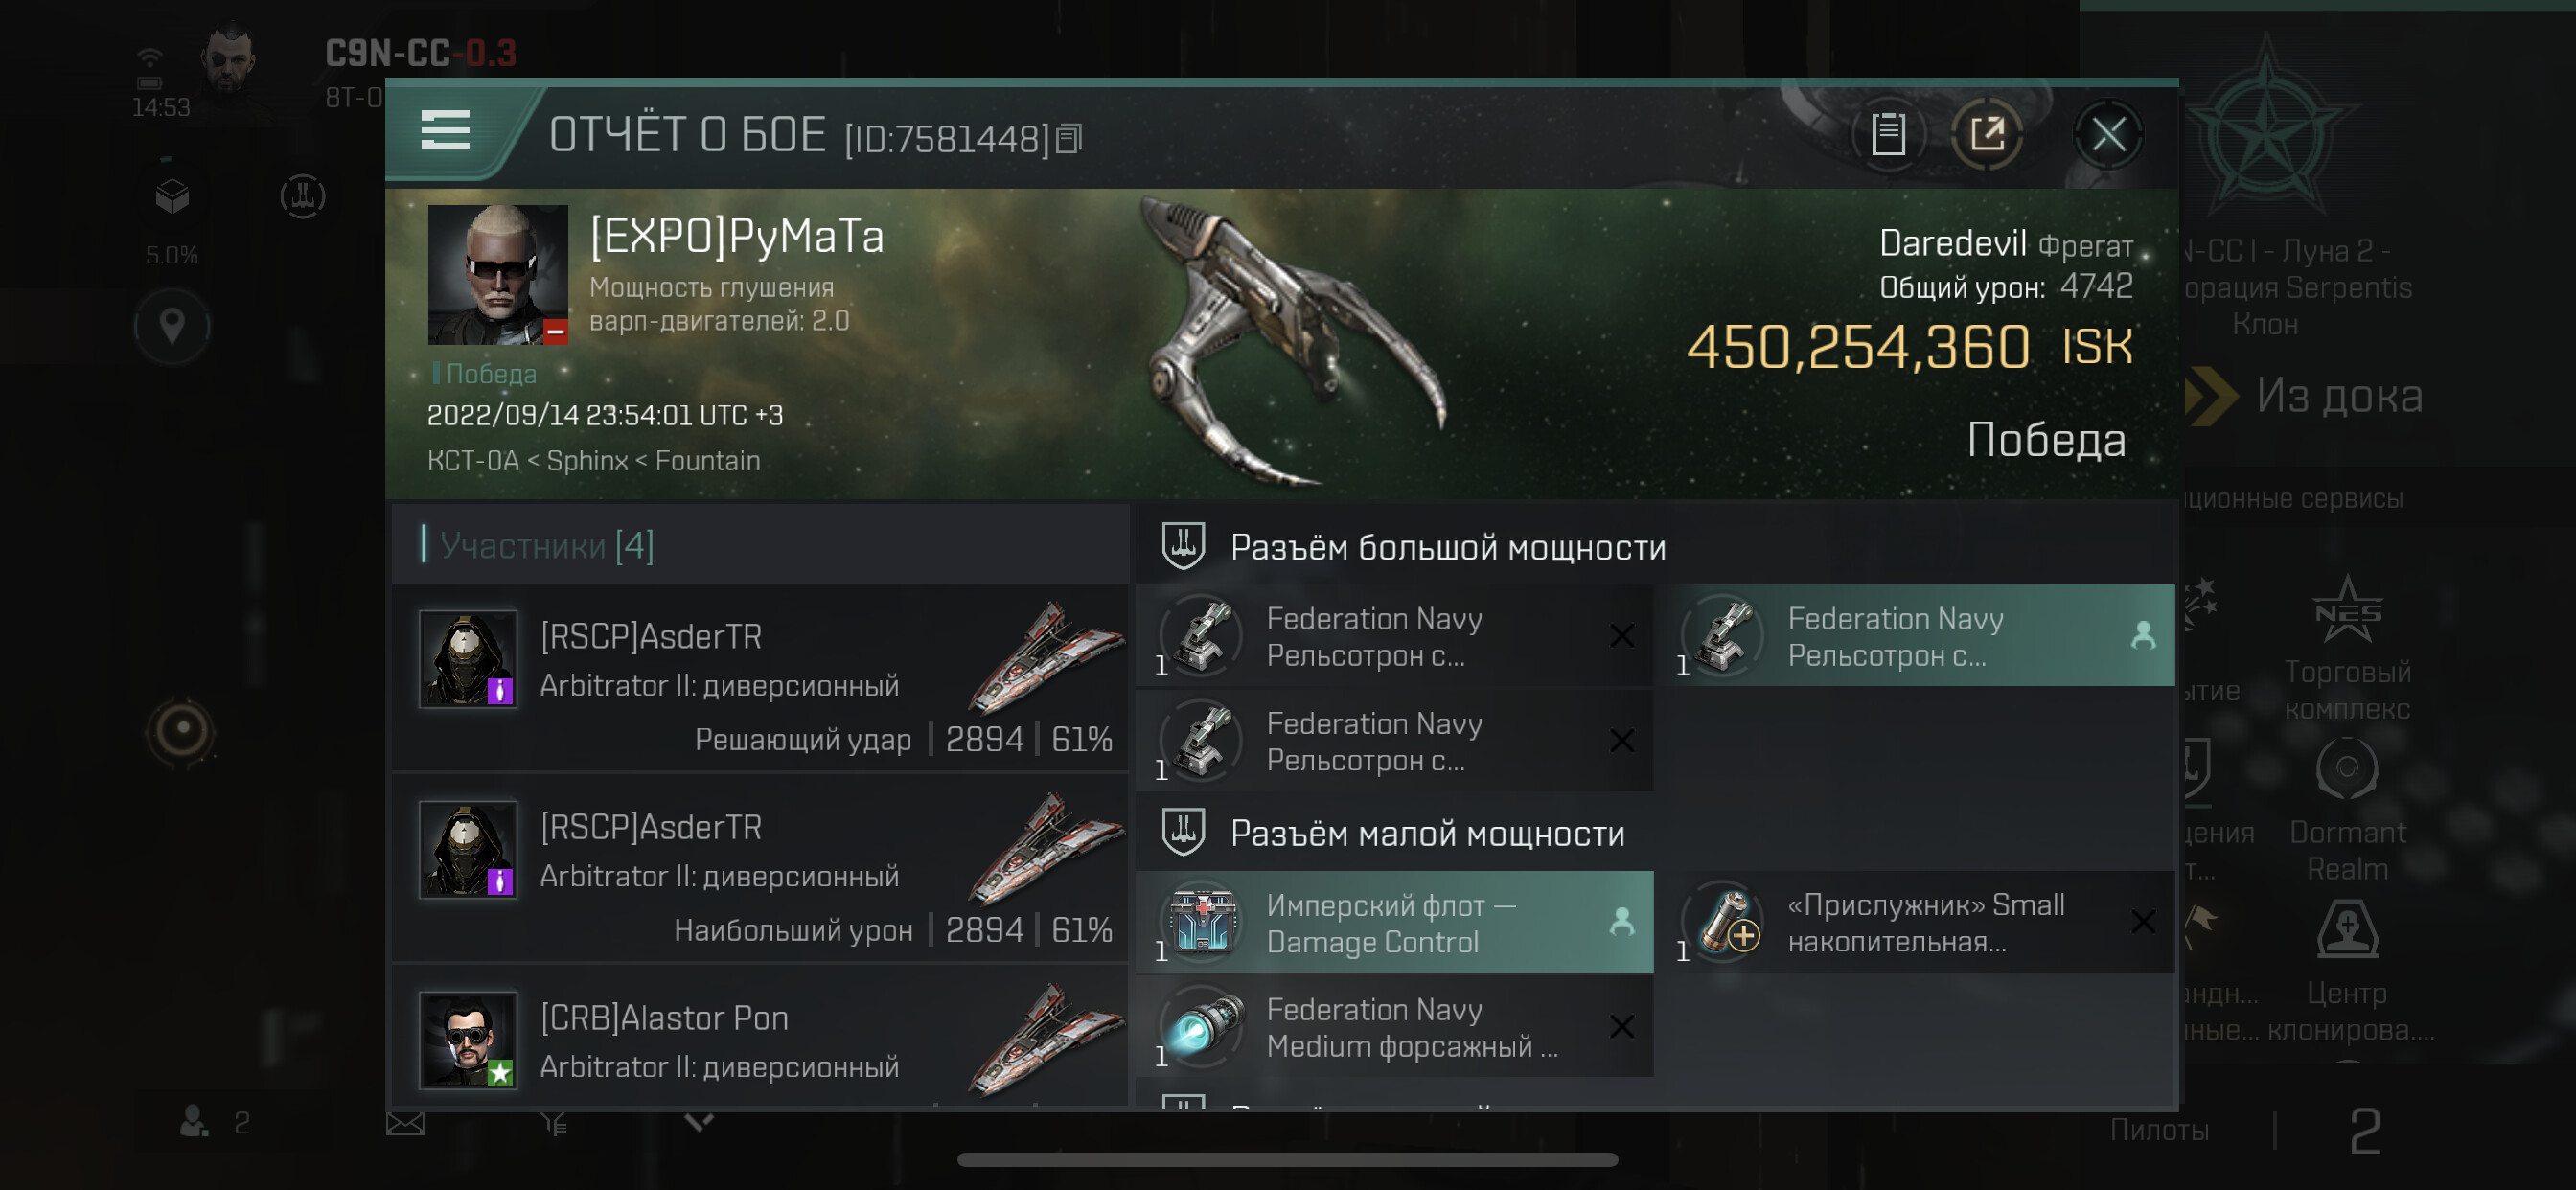Select the «Прислужник» Small capacitor battery module

click(1925, 922)
